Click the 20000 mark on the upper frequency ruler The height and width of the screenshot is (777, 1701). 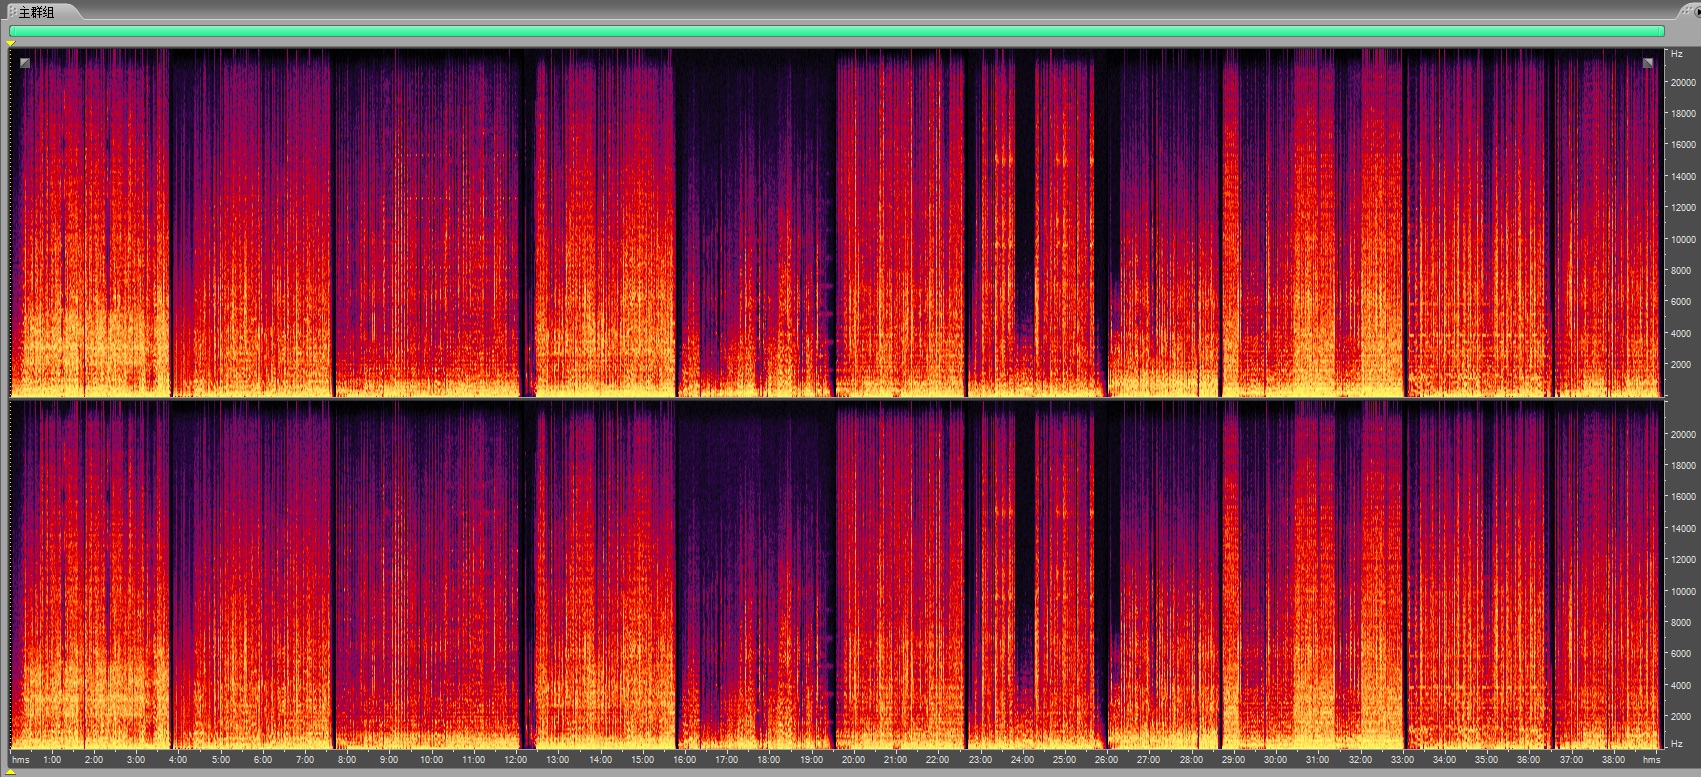click(1682, 83)
